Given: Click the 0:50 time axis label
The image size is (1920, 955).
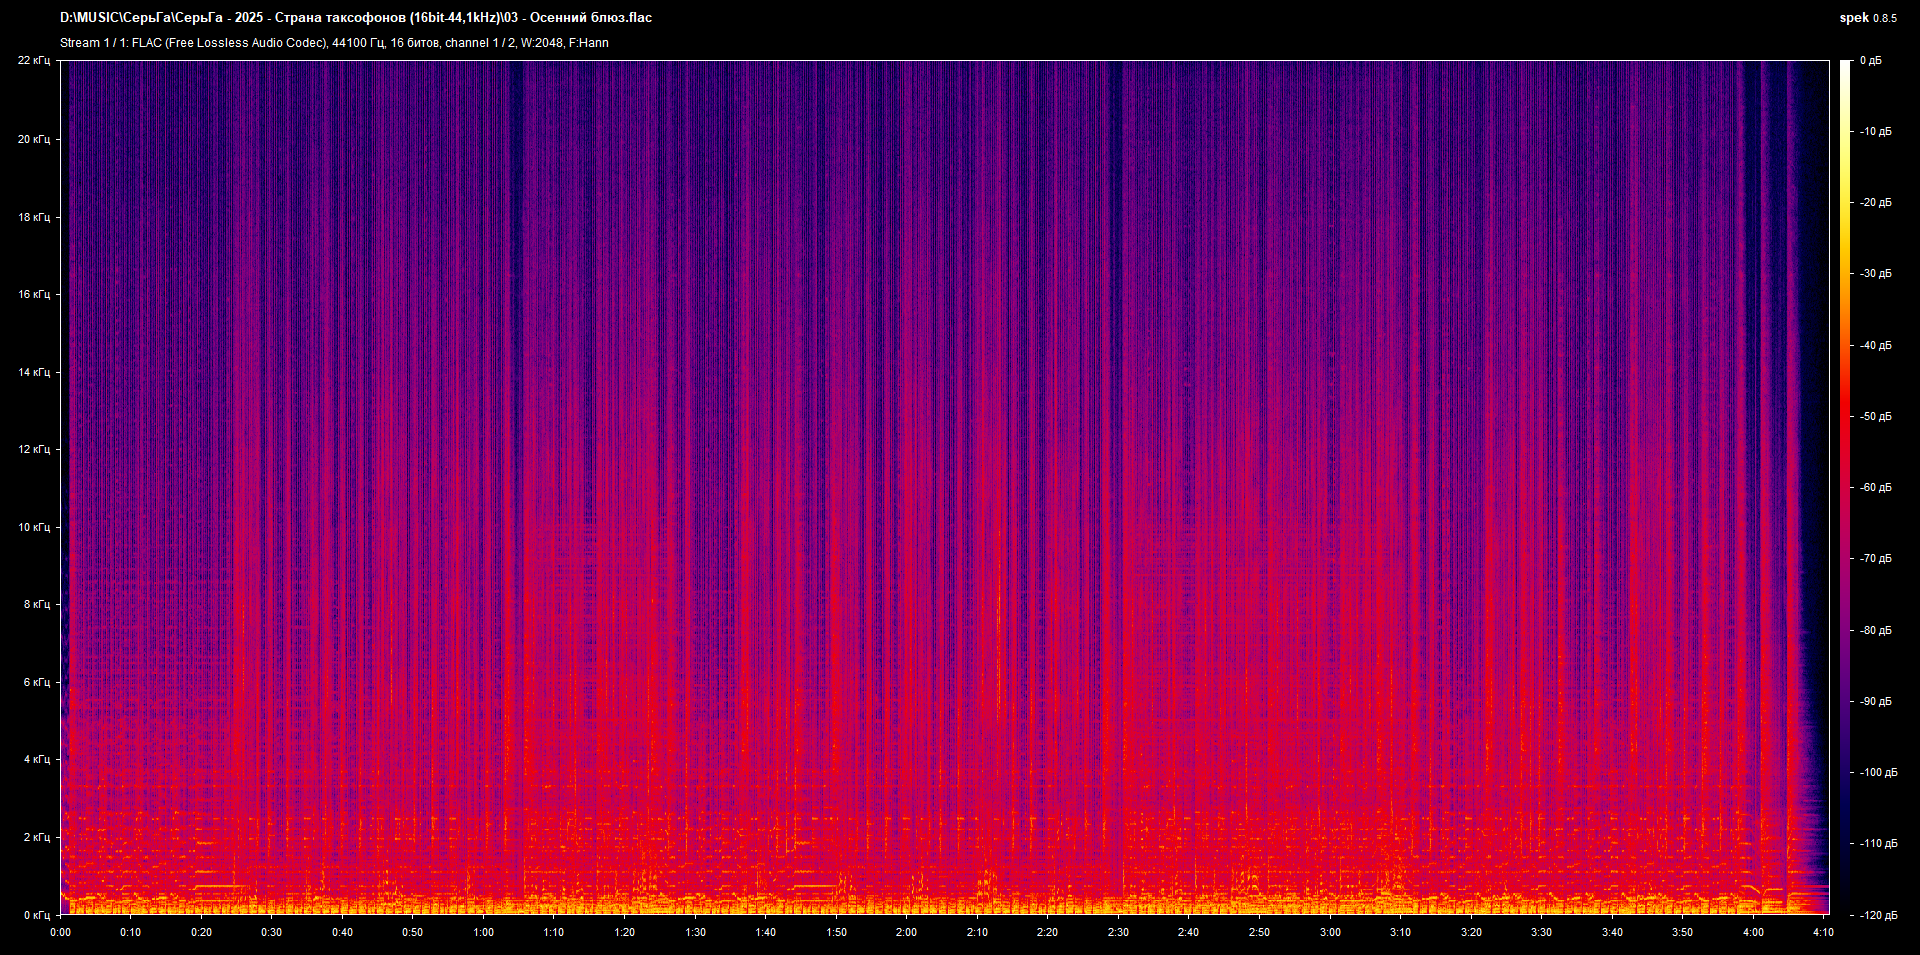Looking at the screenshot, I should [x=413, y=932].
